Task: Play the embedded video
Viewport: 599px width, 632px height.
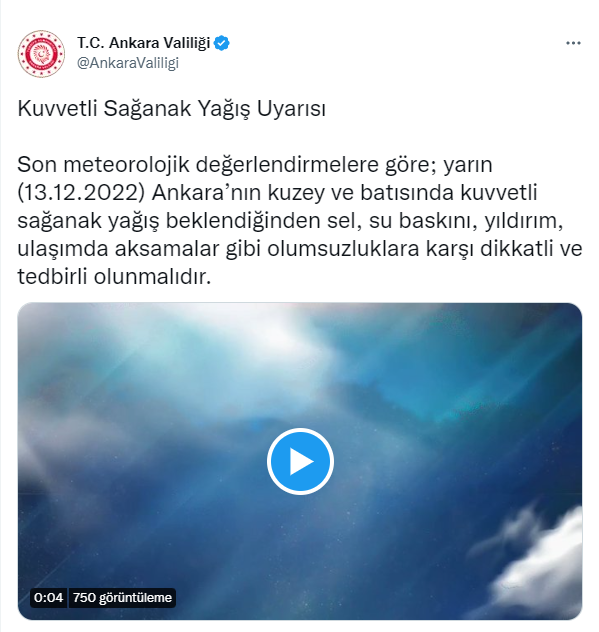Action: (300, 462)
